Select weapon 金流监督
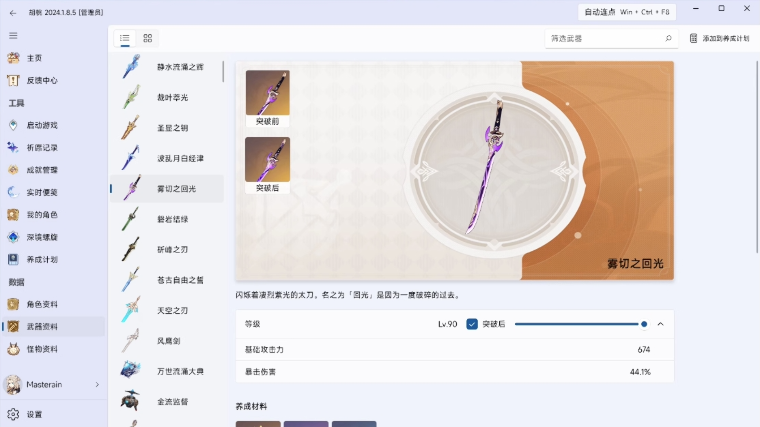 coord(167,402)
